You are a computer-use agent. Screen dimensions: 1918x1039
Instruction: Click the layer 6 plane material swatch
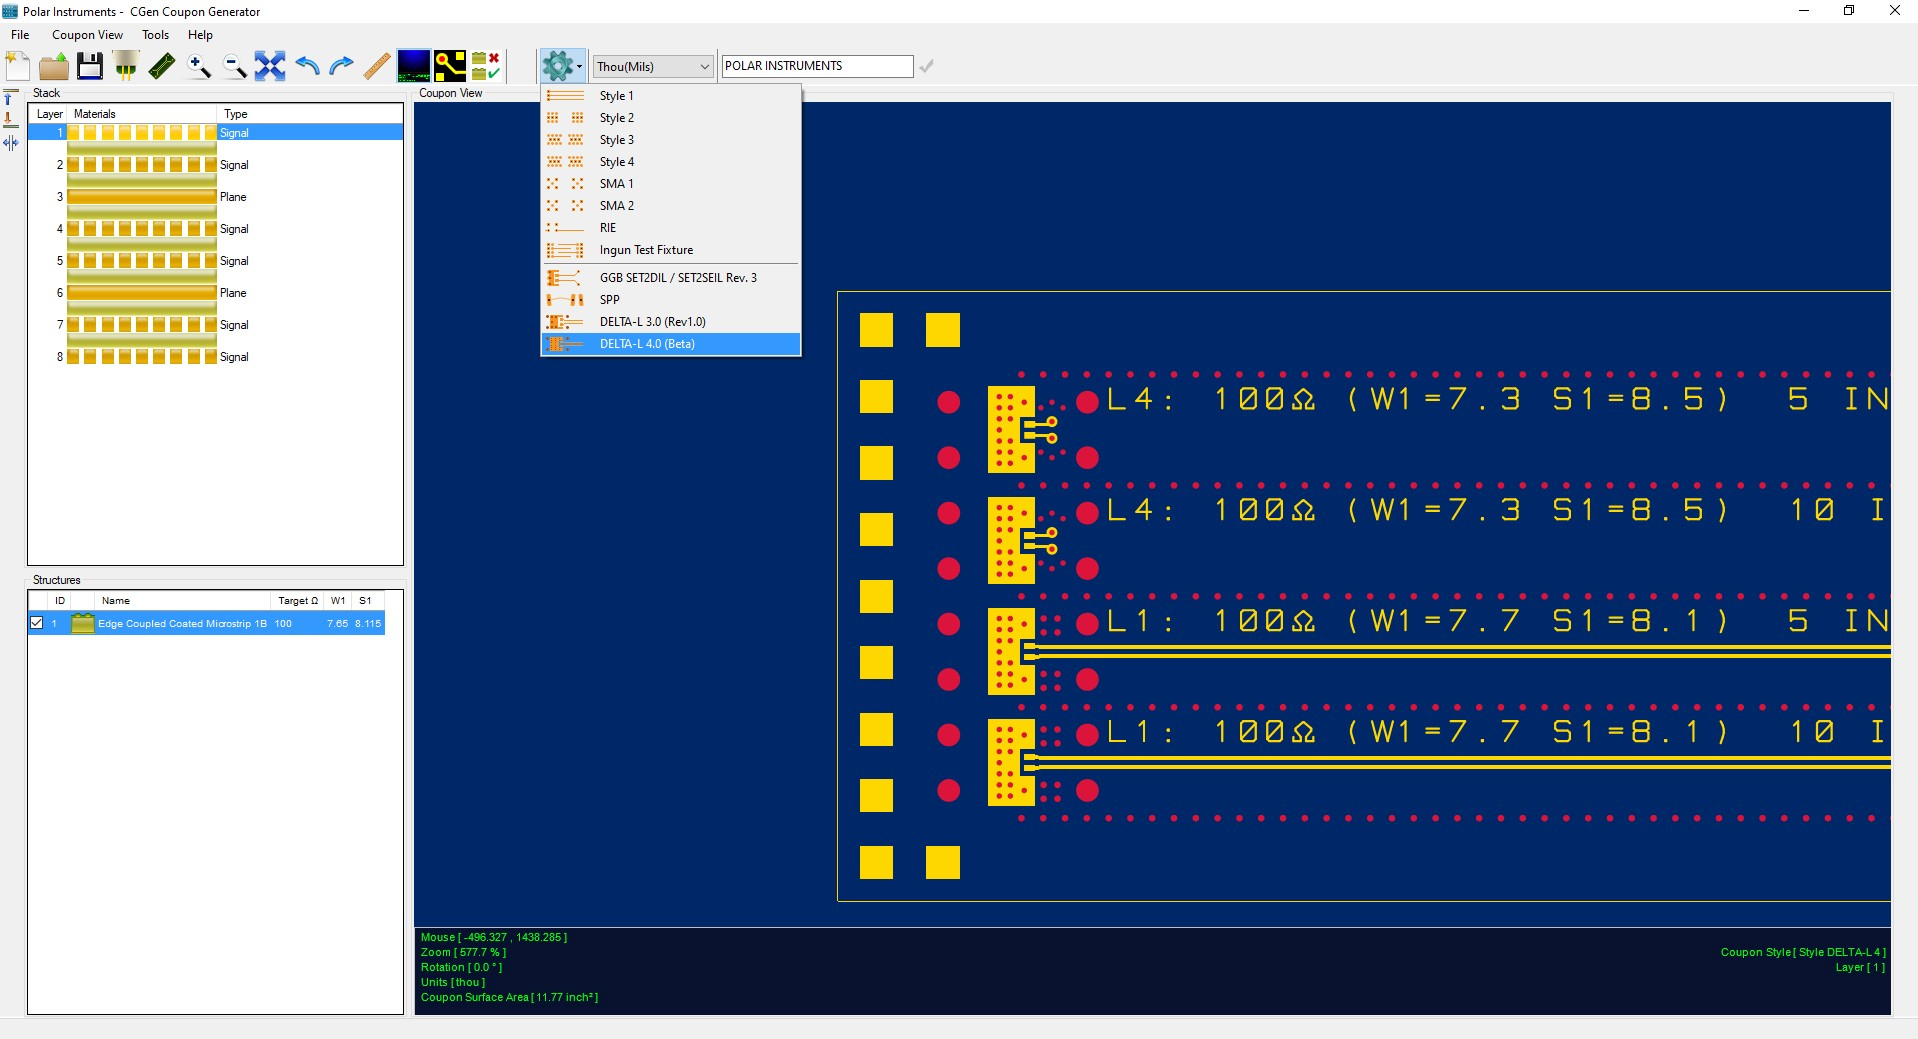click(x=142, y=293)
